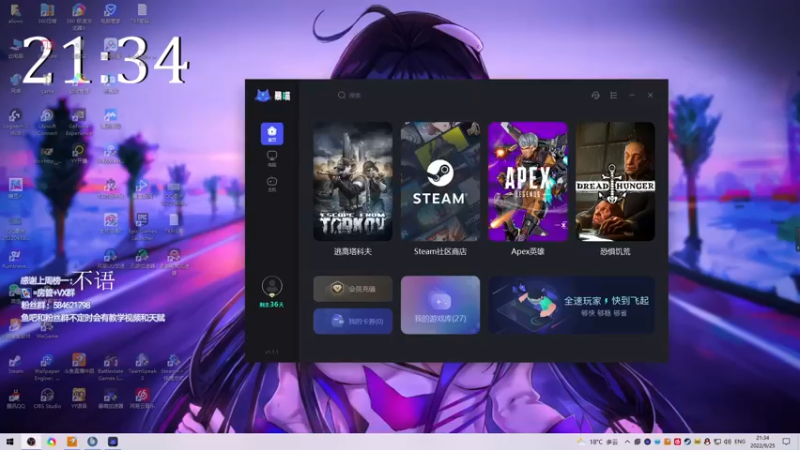Screen dimensions: 800x450
Task: Select the Dread Hunger game card
Action: (x=615, y=182)
